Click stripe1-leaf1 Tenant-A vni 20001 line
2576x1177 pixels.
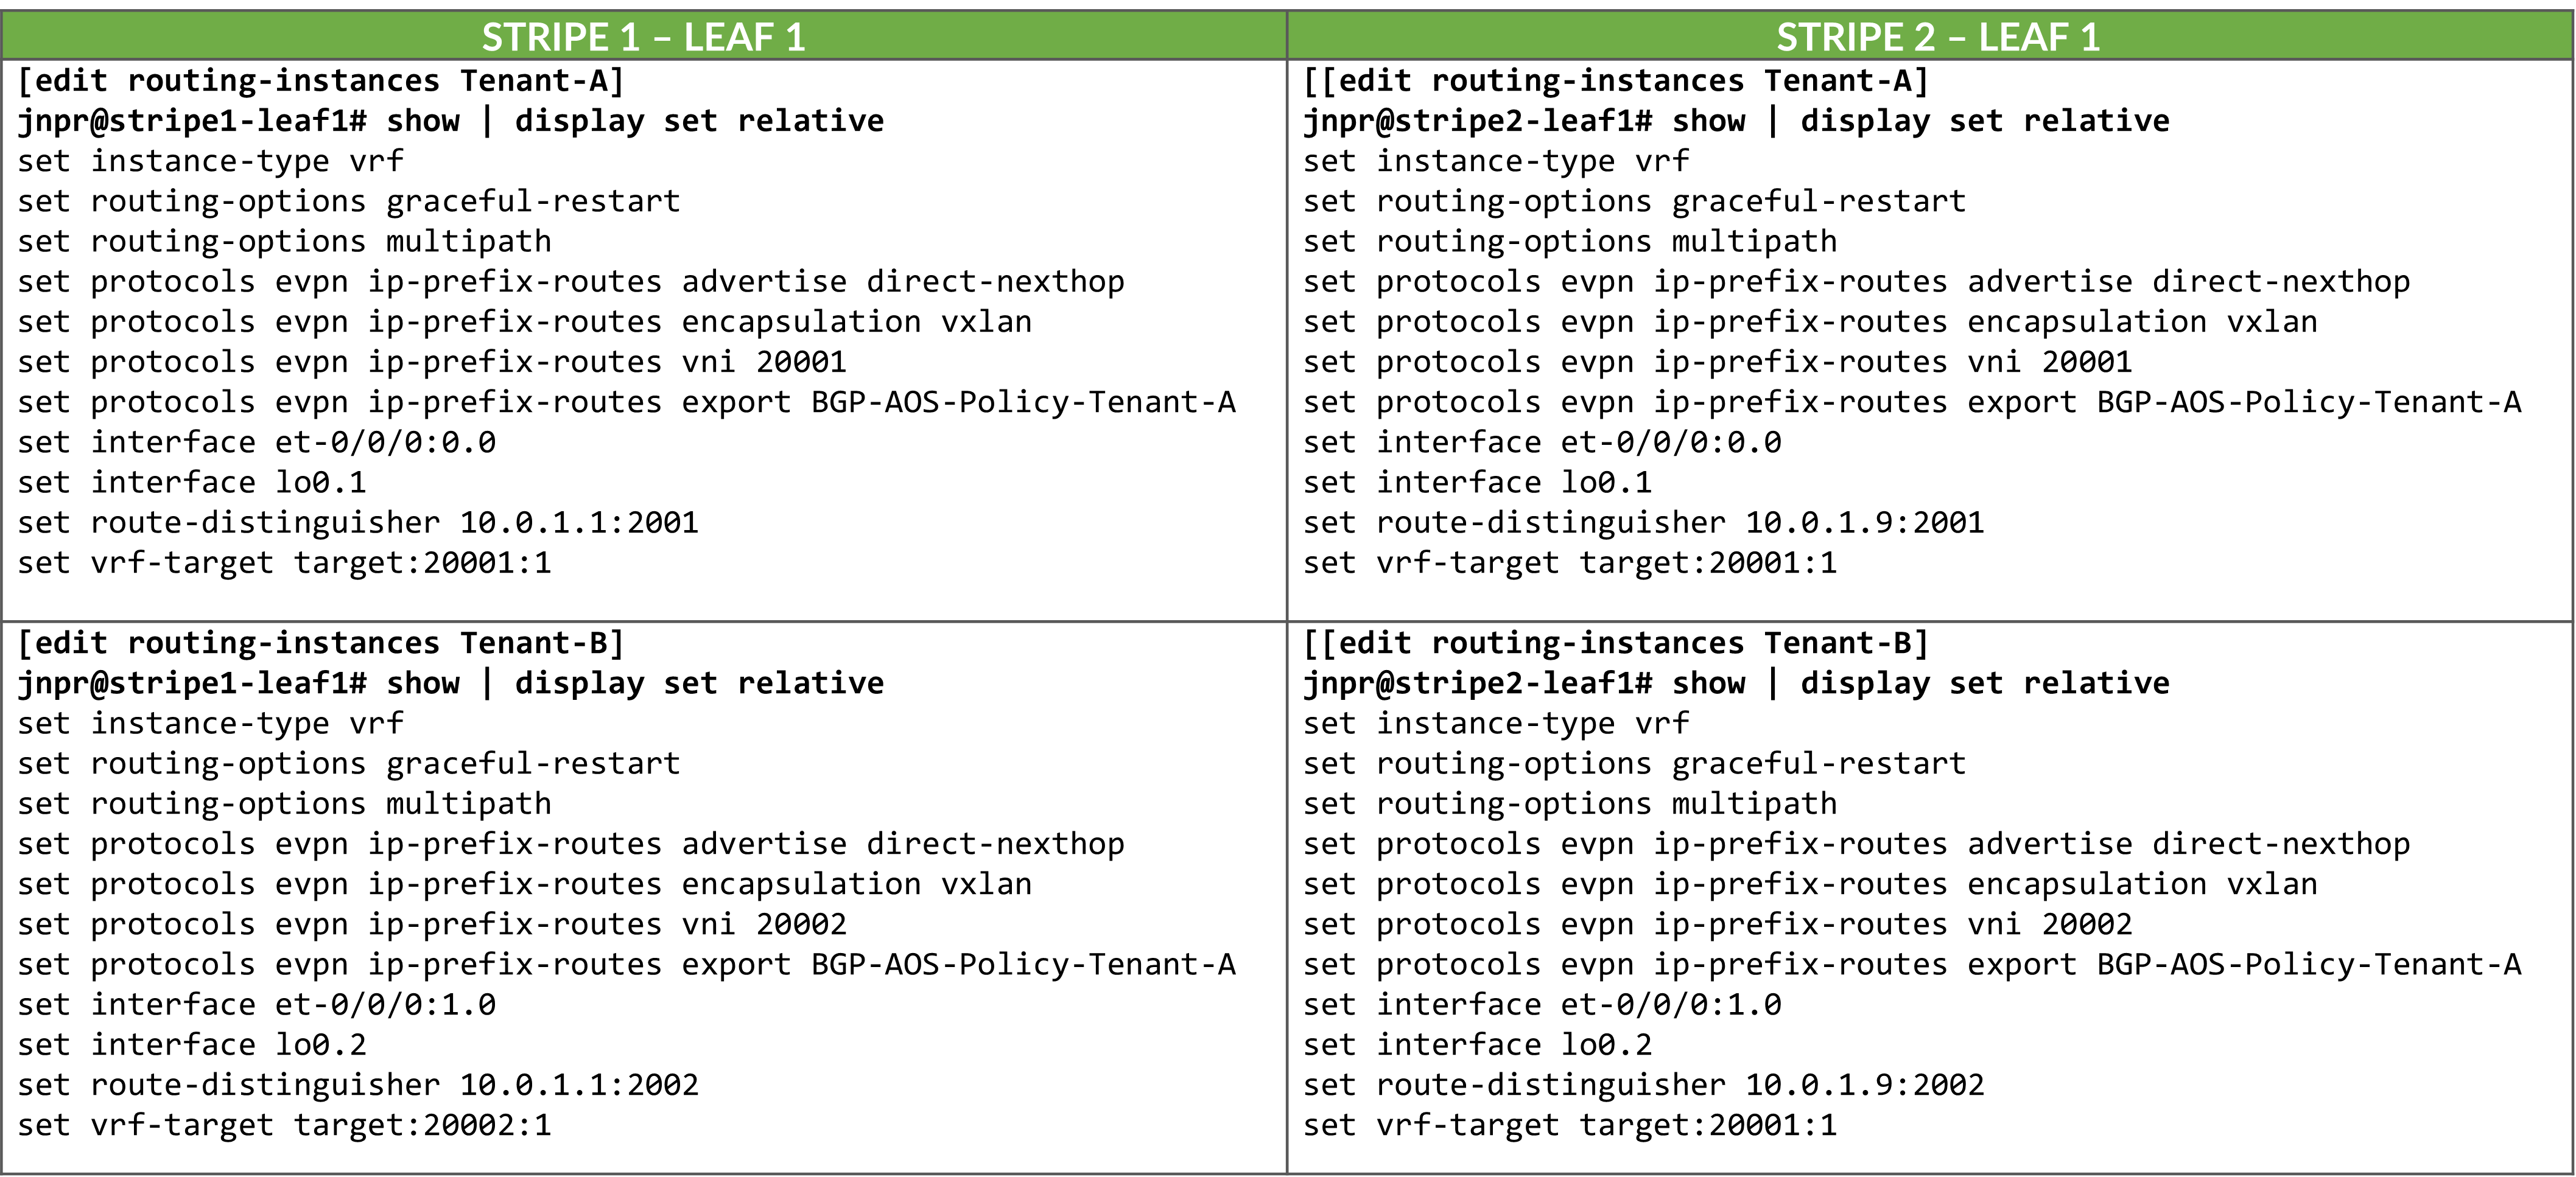click(431, 362)
